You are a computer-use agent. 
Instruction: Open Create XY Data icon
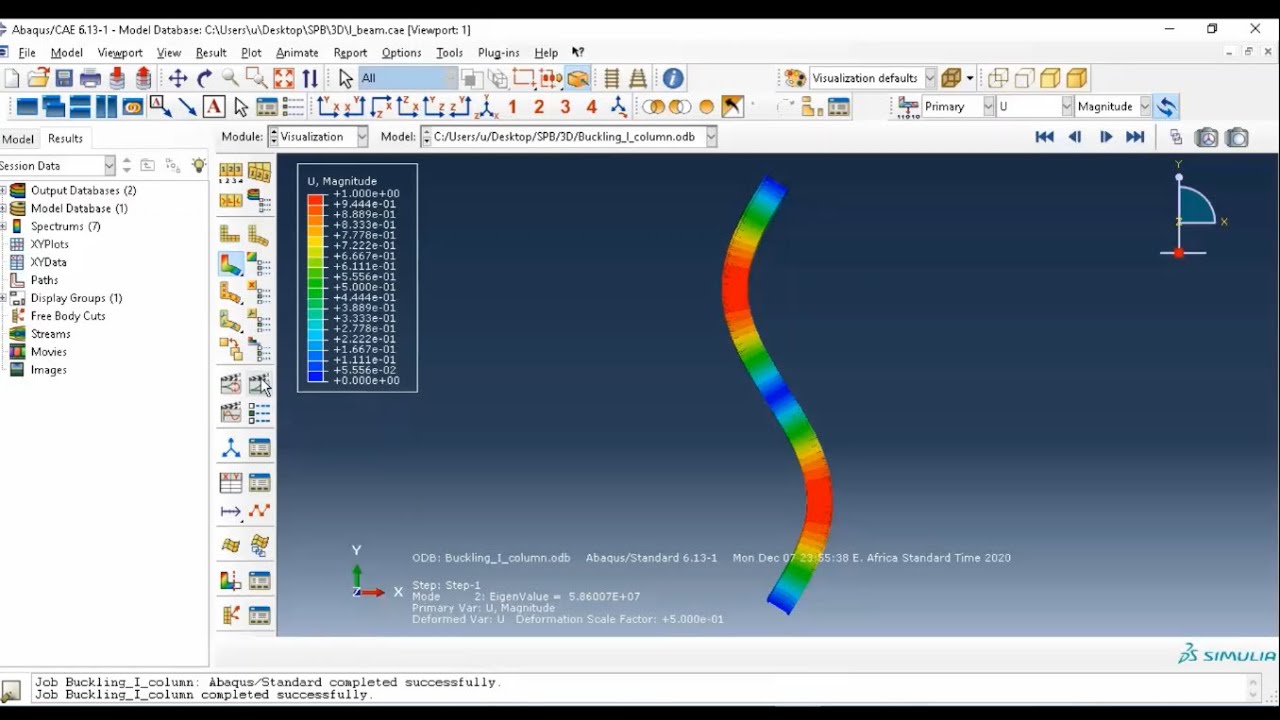(231, 483)
